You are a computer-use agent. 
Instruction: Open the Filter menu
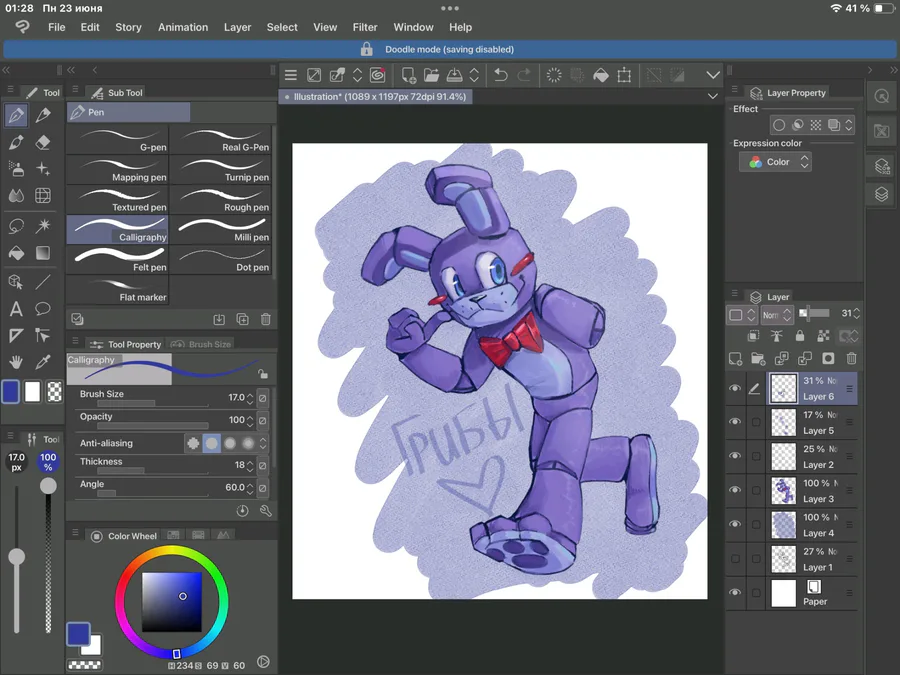[x=364, y=27]
